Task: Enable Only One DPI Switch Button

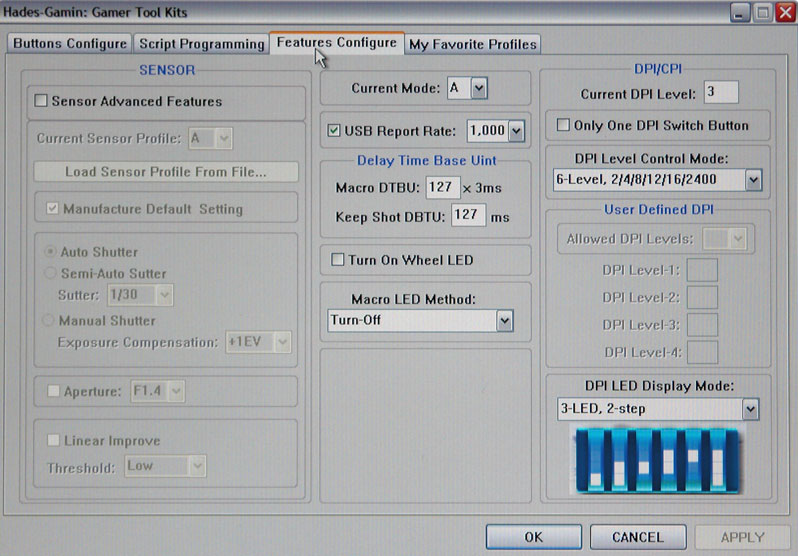Action: 563,125
